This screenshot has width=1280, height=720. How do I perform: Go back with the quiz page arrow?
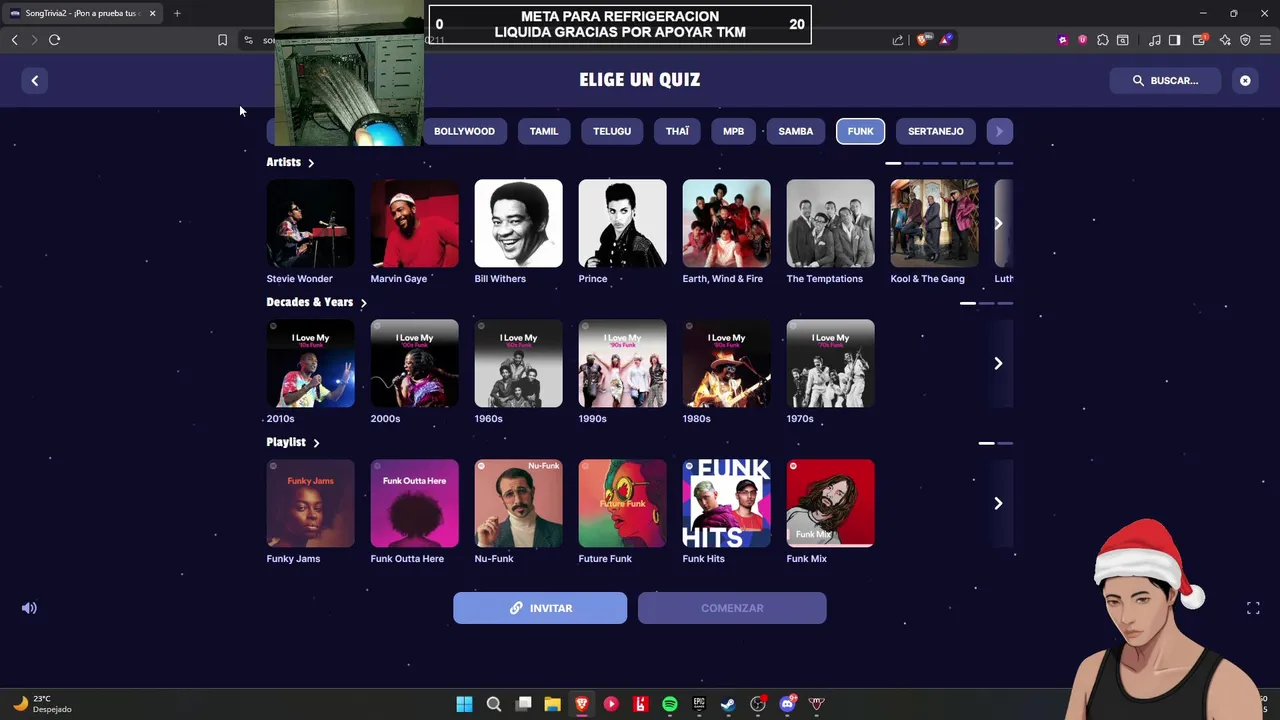tap(35, 81)
